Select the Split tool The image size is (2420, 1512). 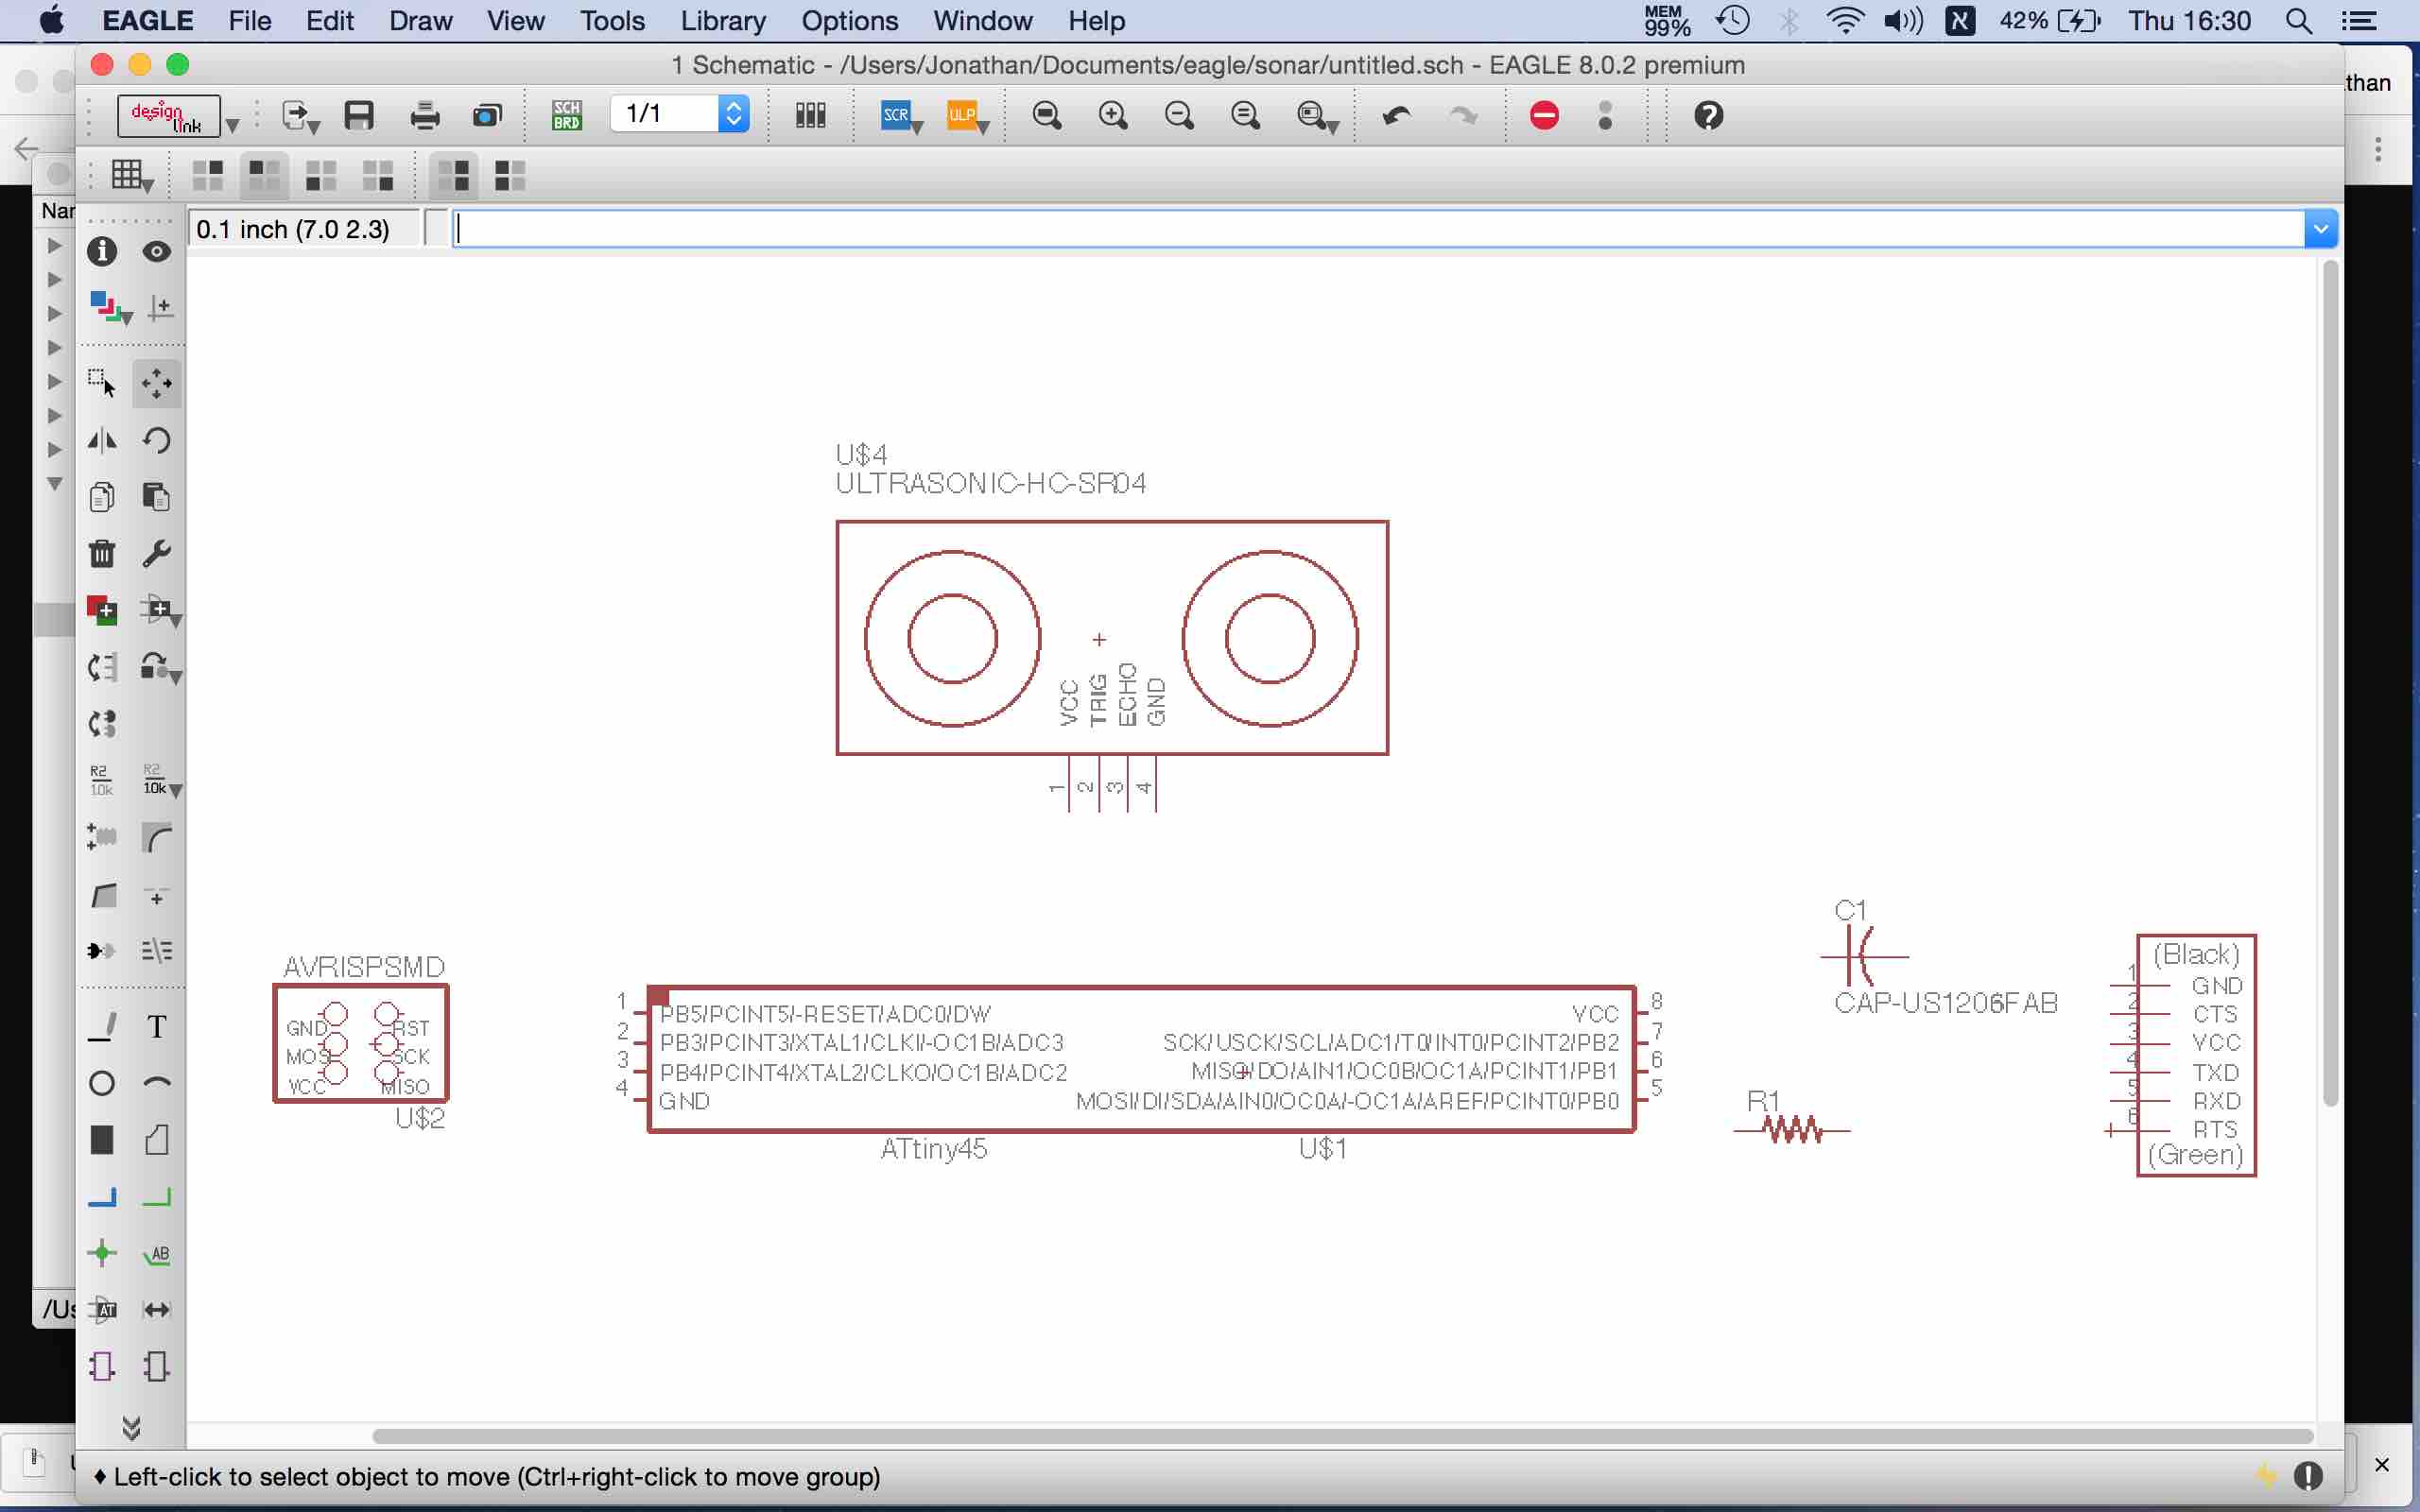coord(104,895)
